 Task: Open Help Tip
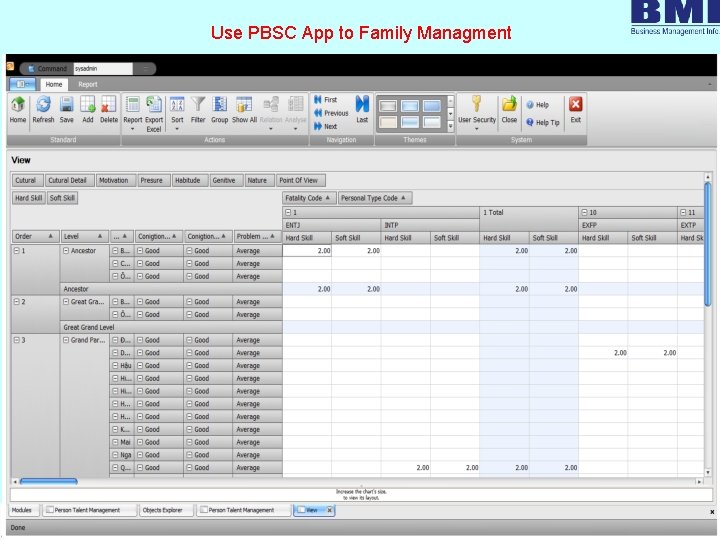tap(543, 122)
